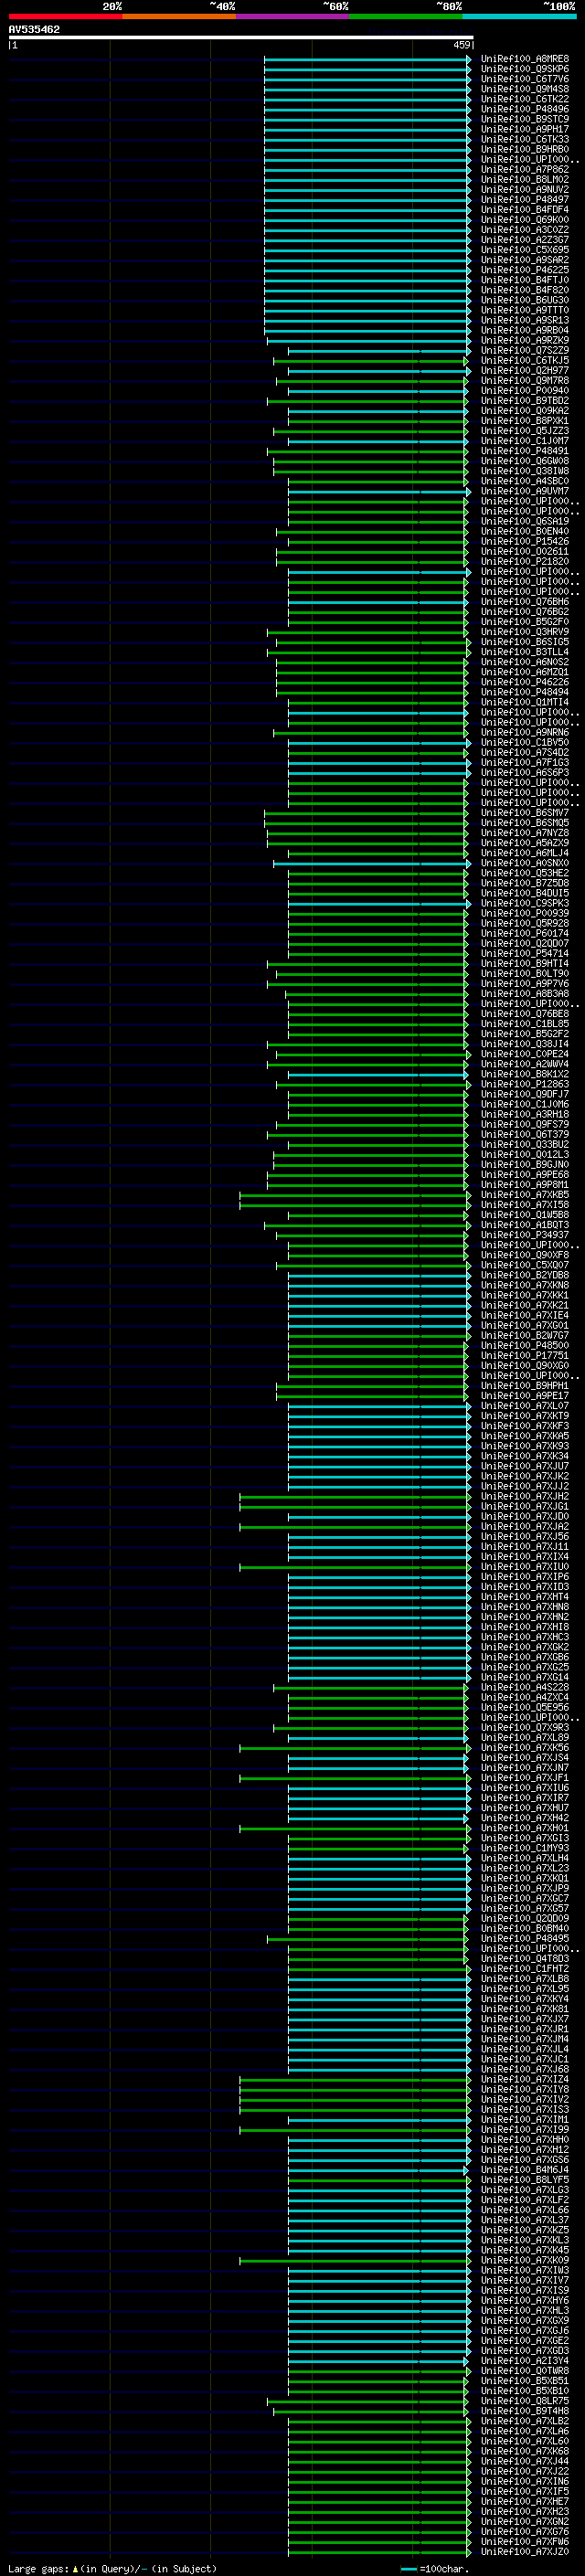Open hit UniRef100_Q9SKP6
This screenshot has width=585, height=2576.
(525, 69)
